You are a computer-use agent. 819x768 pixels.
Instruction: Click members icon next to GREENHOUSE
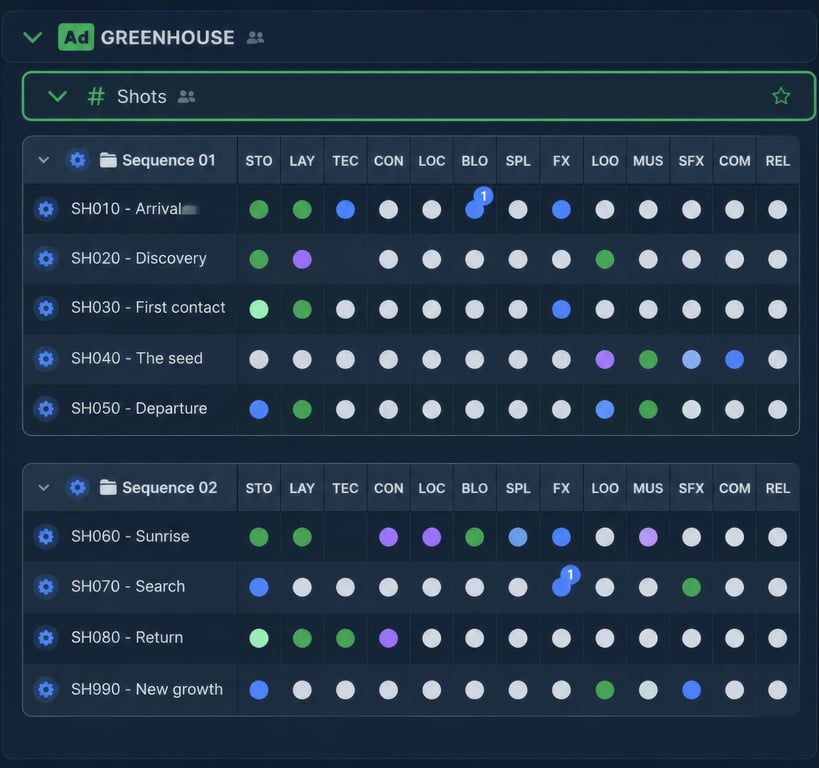click(255, 38)
